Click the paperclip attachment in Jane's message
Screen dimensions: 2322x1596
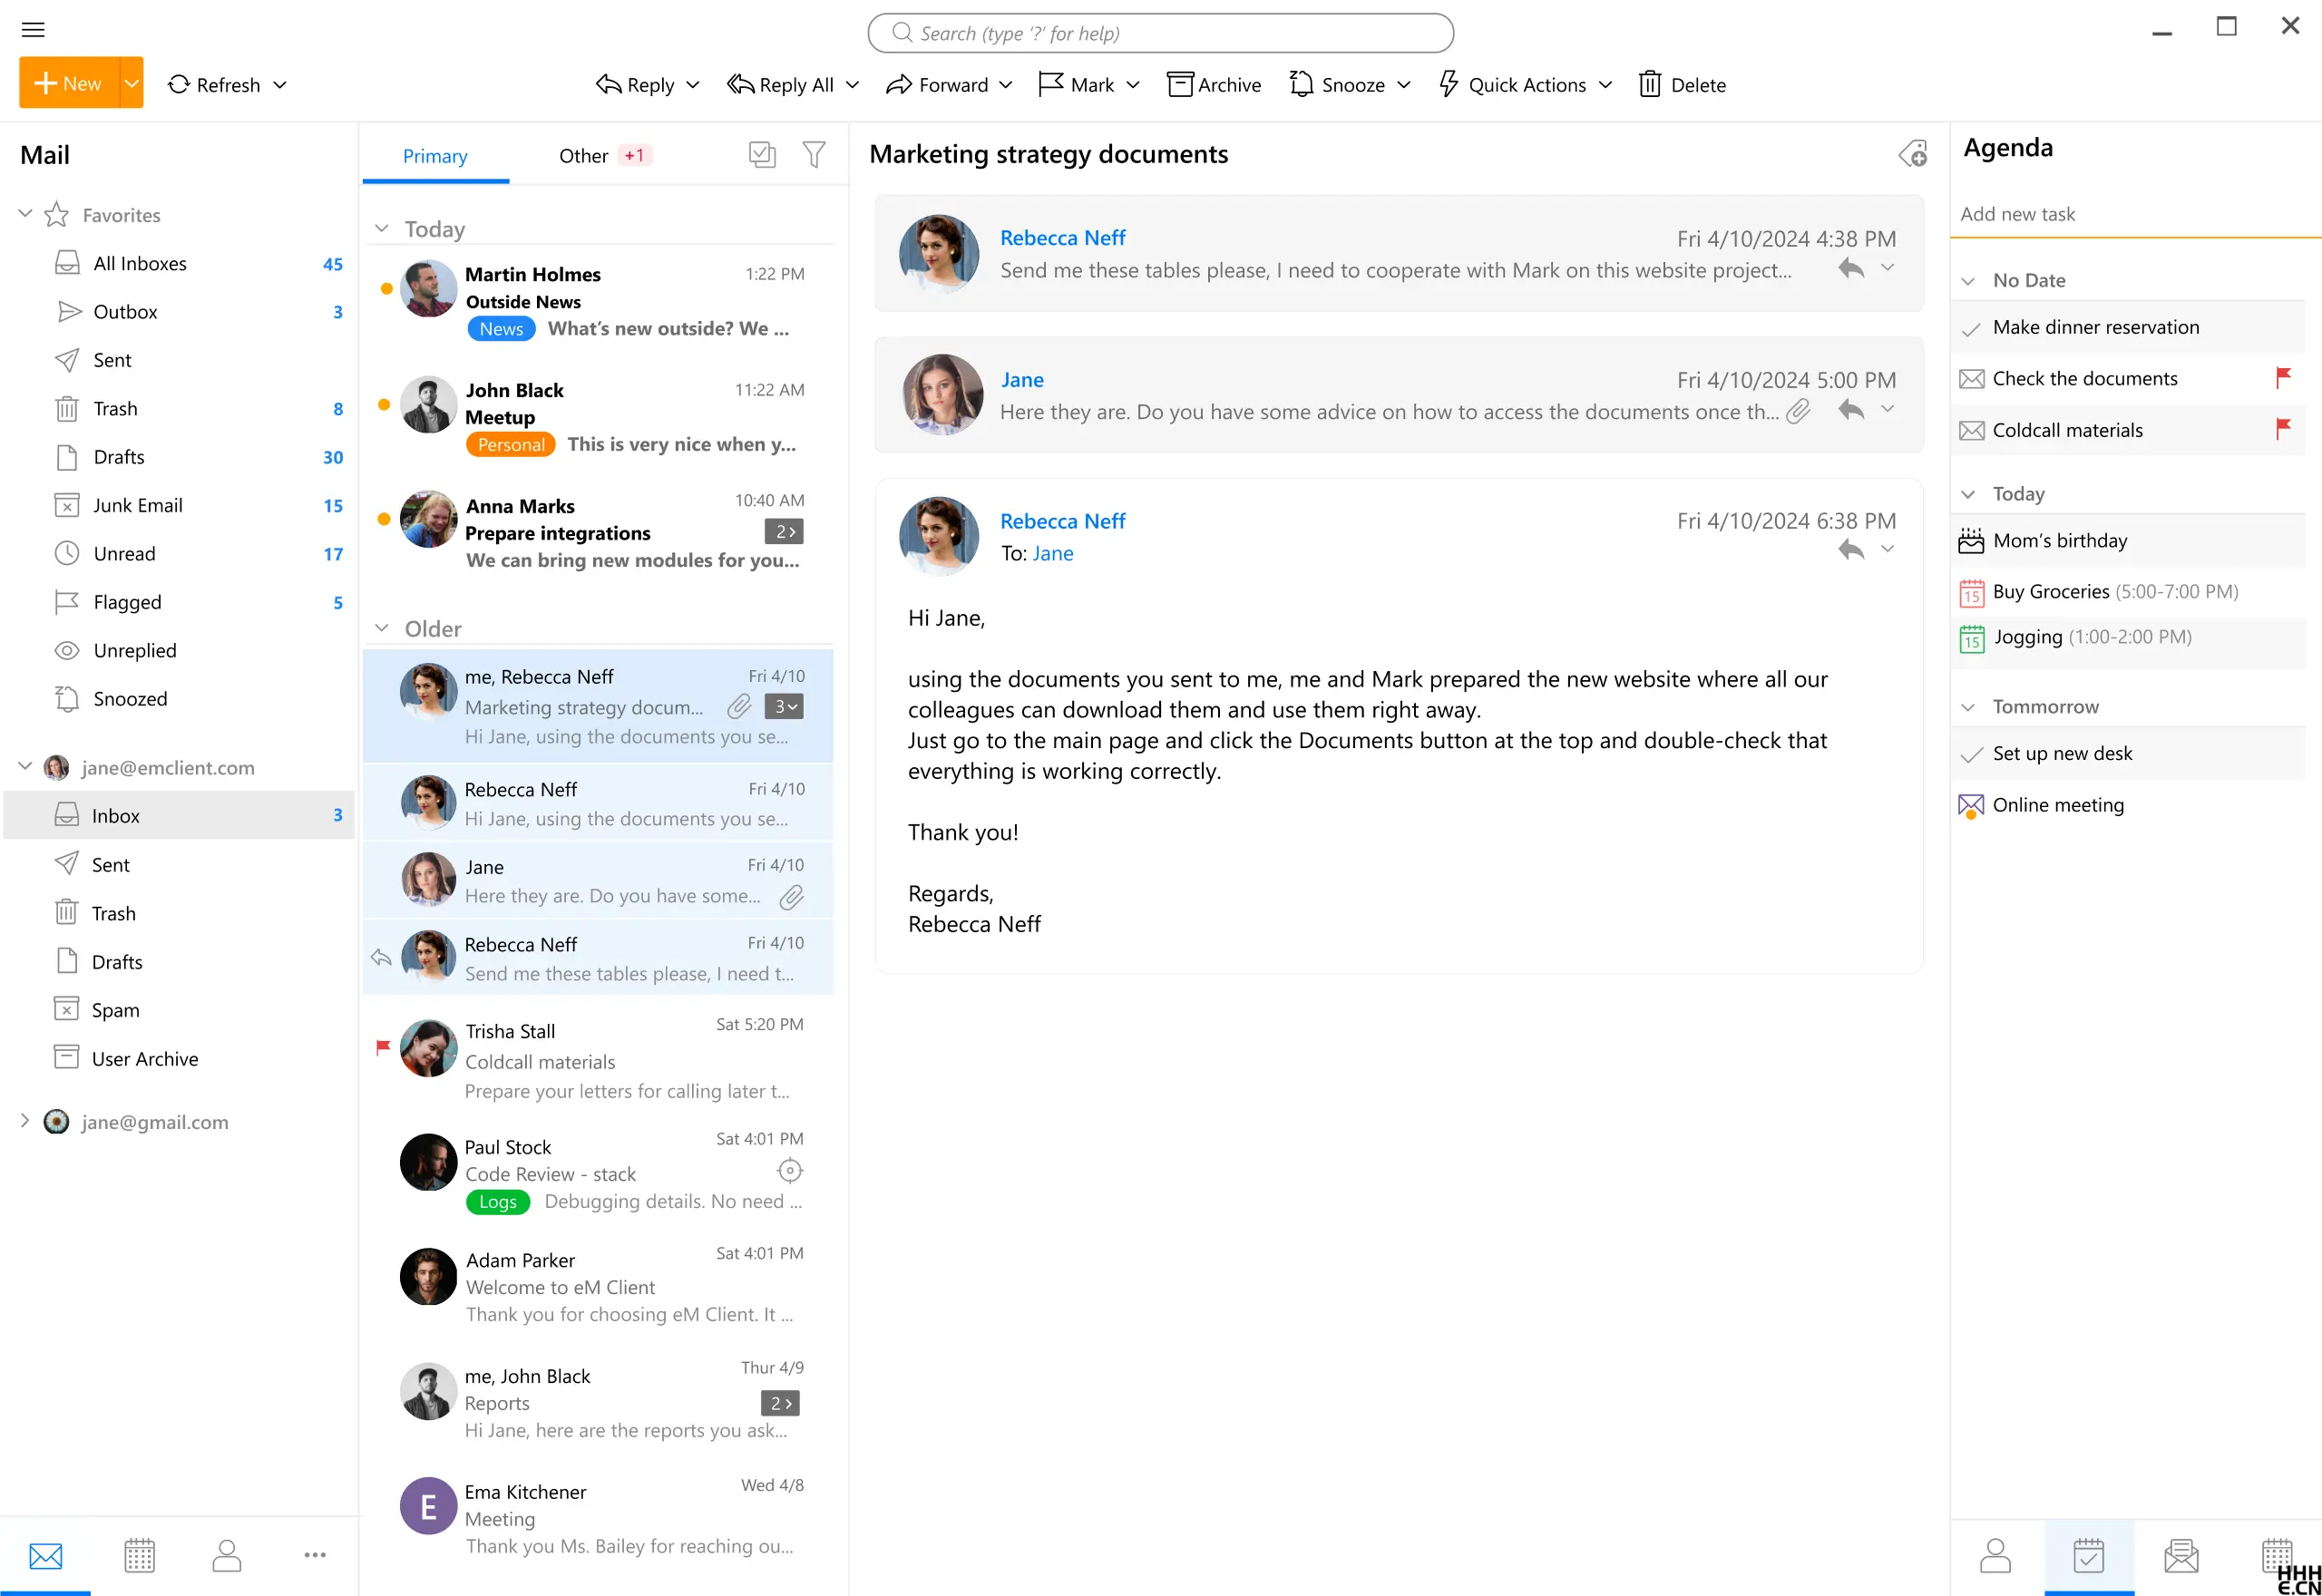1797,411
